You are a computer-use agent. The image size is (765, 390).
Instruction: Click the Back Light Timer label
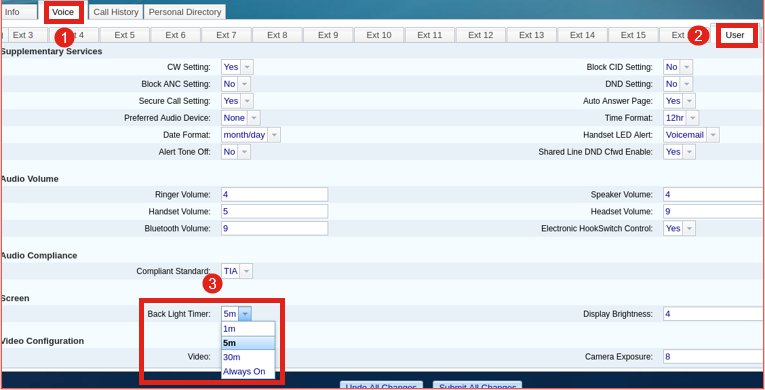[x=179, y=314]
